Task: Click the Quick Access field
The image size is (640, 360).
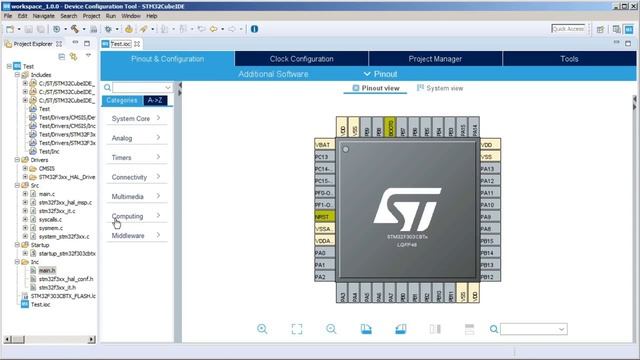Action: 568,29
